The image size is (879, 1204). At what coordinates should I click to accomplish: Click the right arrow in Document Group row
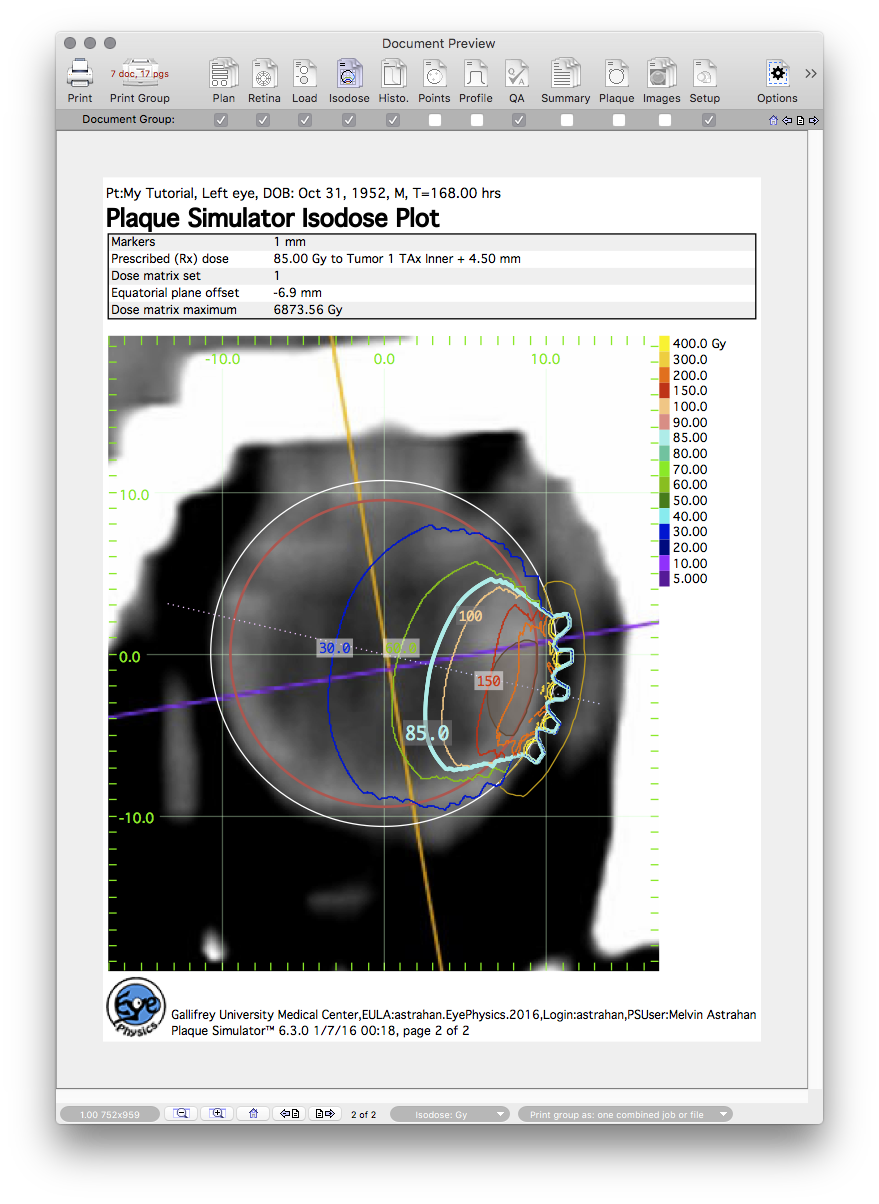(813, 120)
